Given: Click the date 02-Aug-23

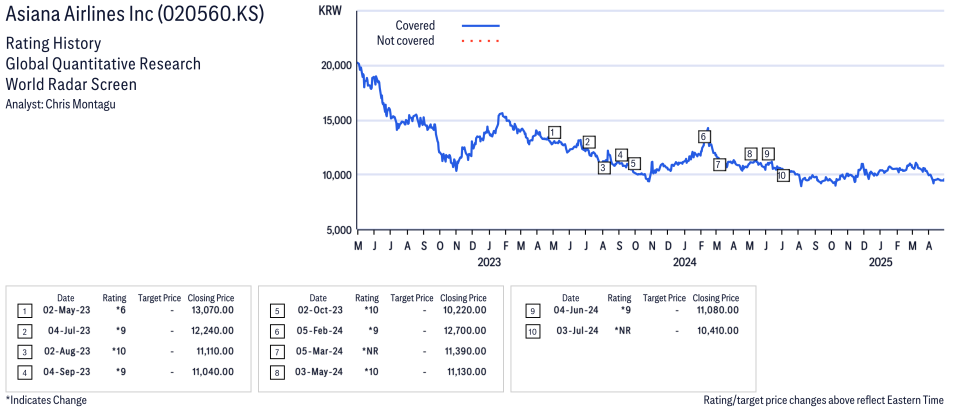Looking at the screenshot, I should coord(65,352).
